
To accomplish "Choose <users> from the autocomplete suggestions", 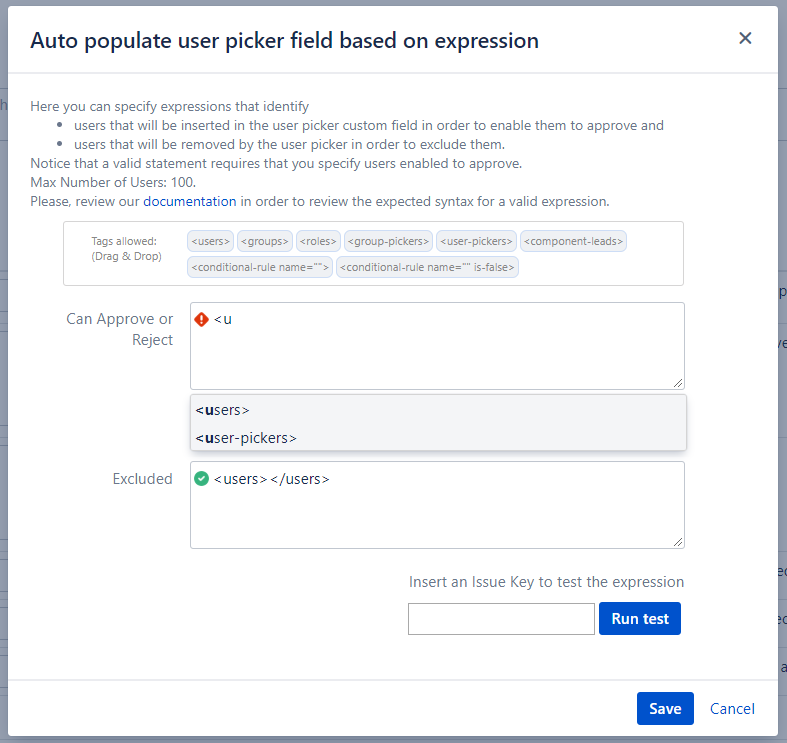I will coord(223,410).
